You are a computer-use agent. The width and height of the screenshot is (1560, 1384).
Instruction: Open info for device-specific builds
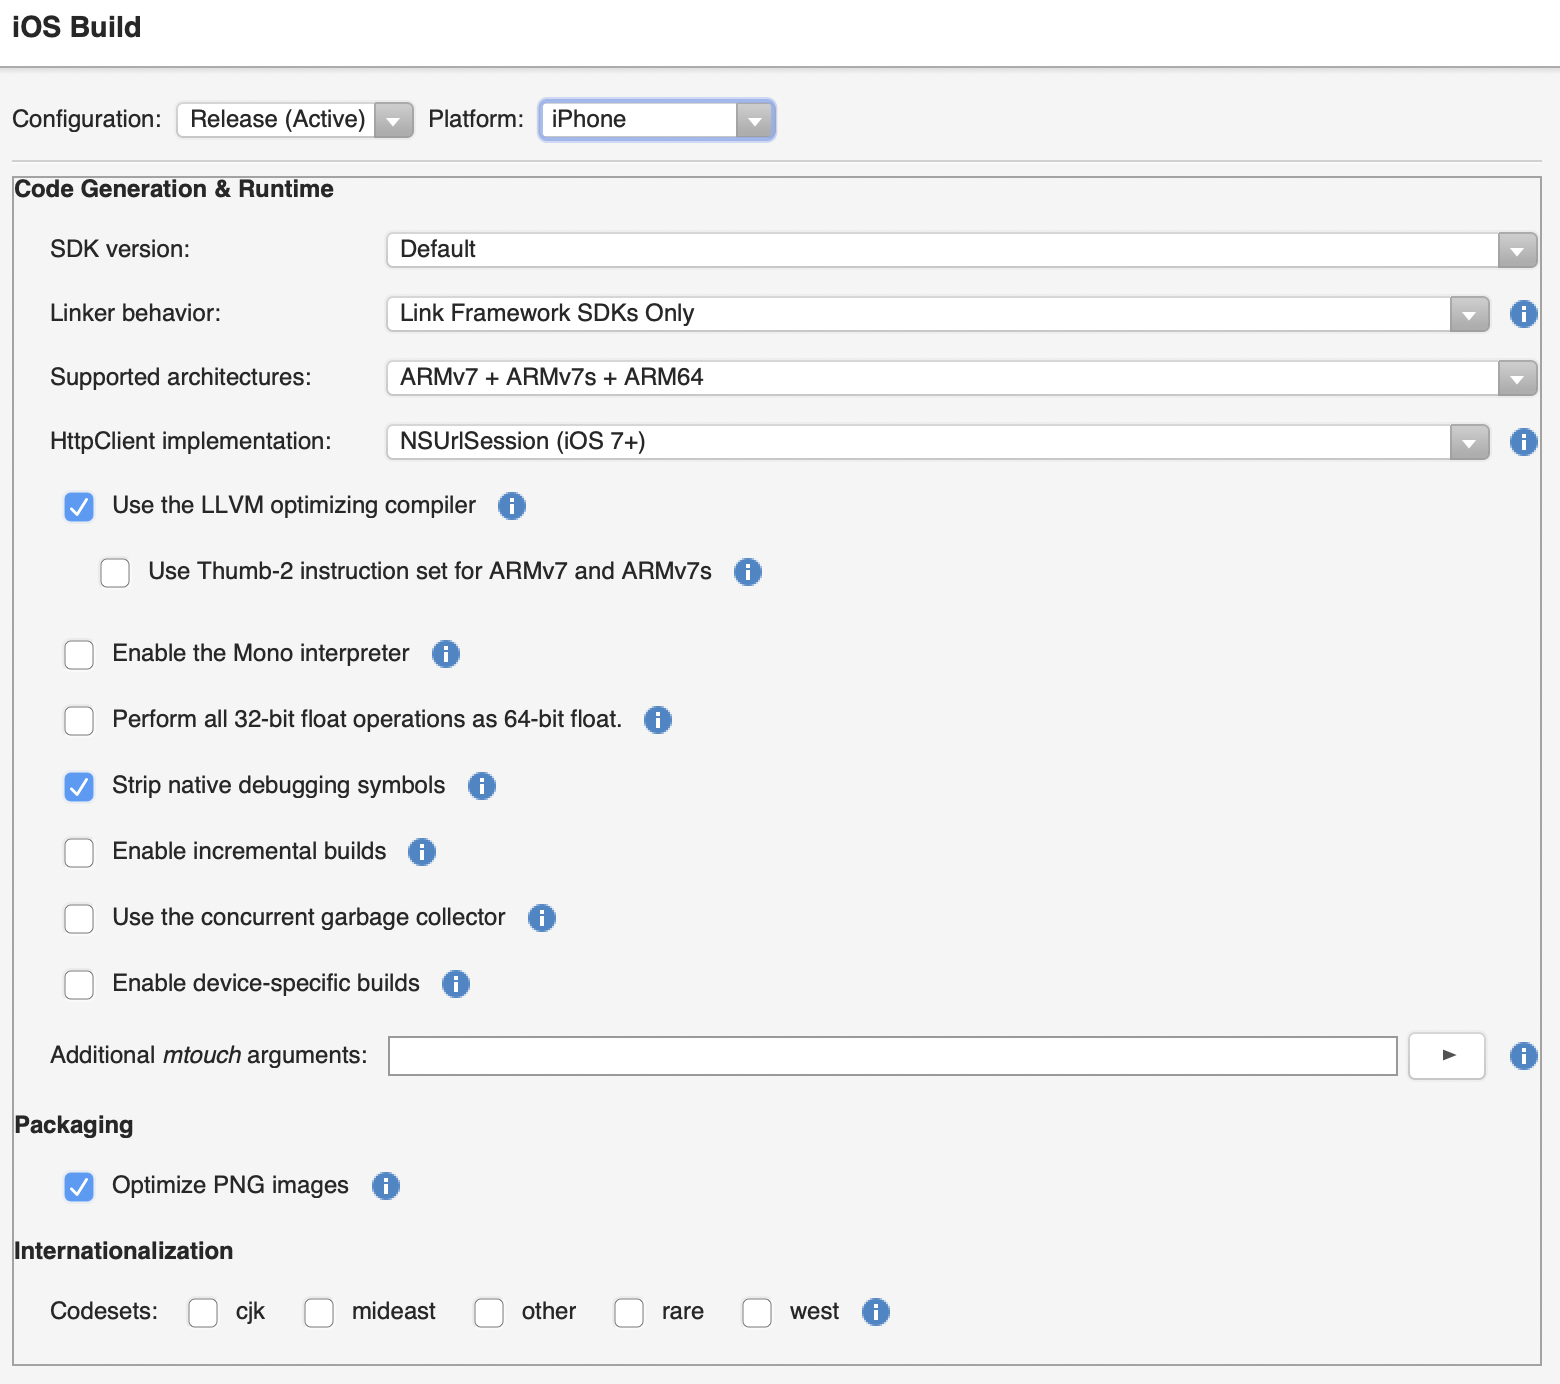[456, 984]
